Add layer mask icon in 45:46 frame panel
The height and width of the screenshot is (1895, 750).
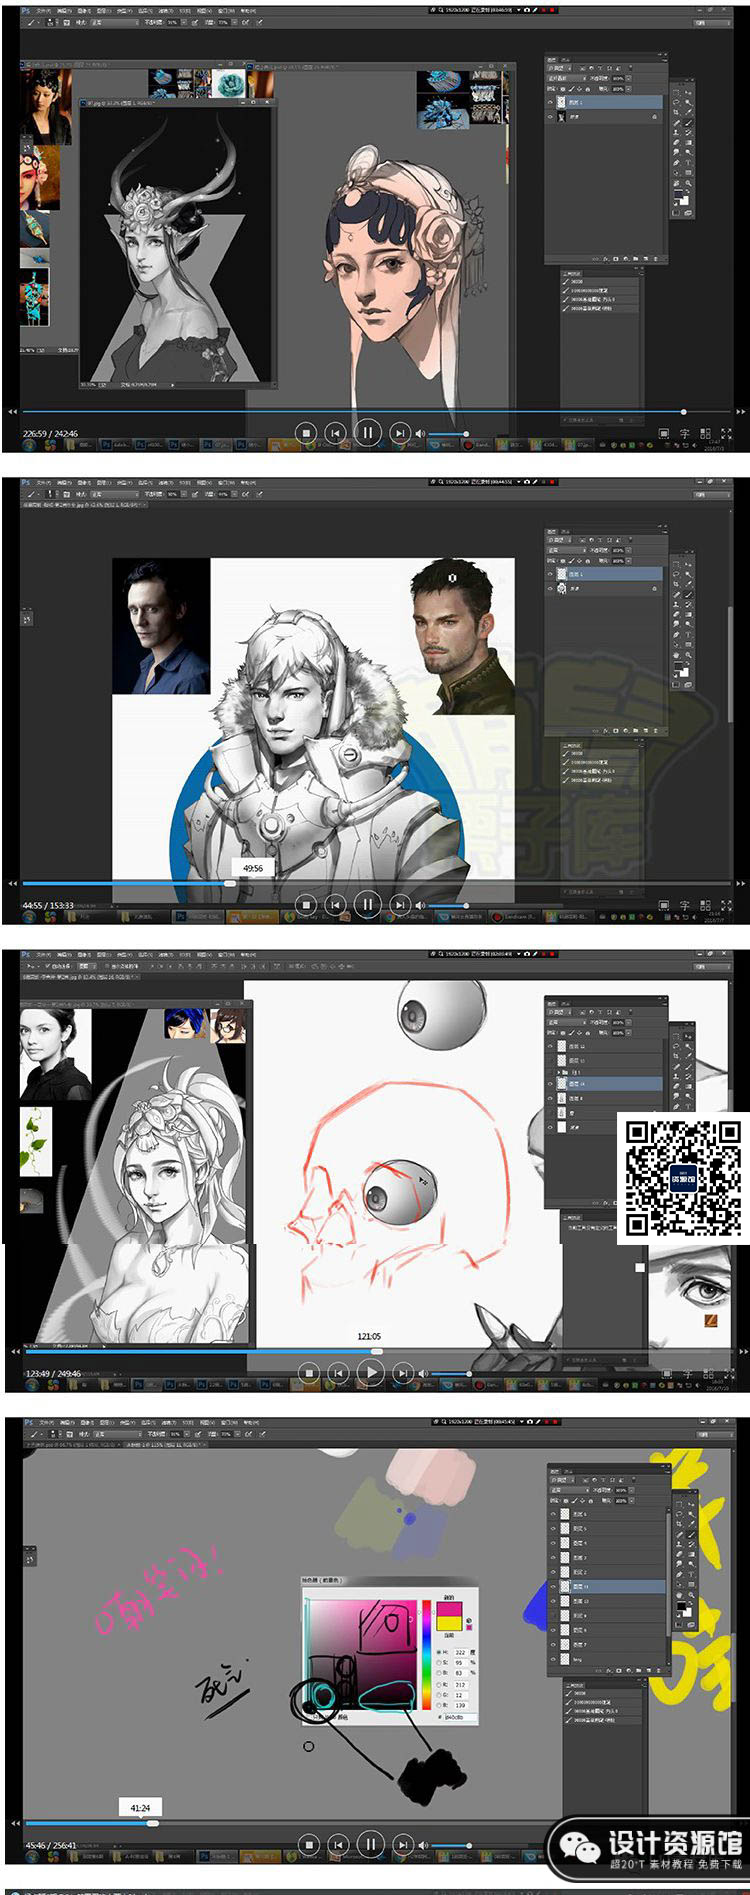click(619, 1671)
